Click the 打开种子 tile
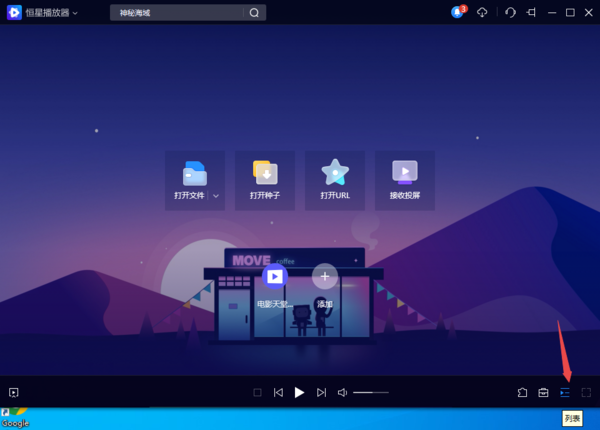Viewport: 600px width, 430px height. [x=265, y=180]
